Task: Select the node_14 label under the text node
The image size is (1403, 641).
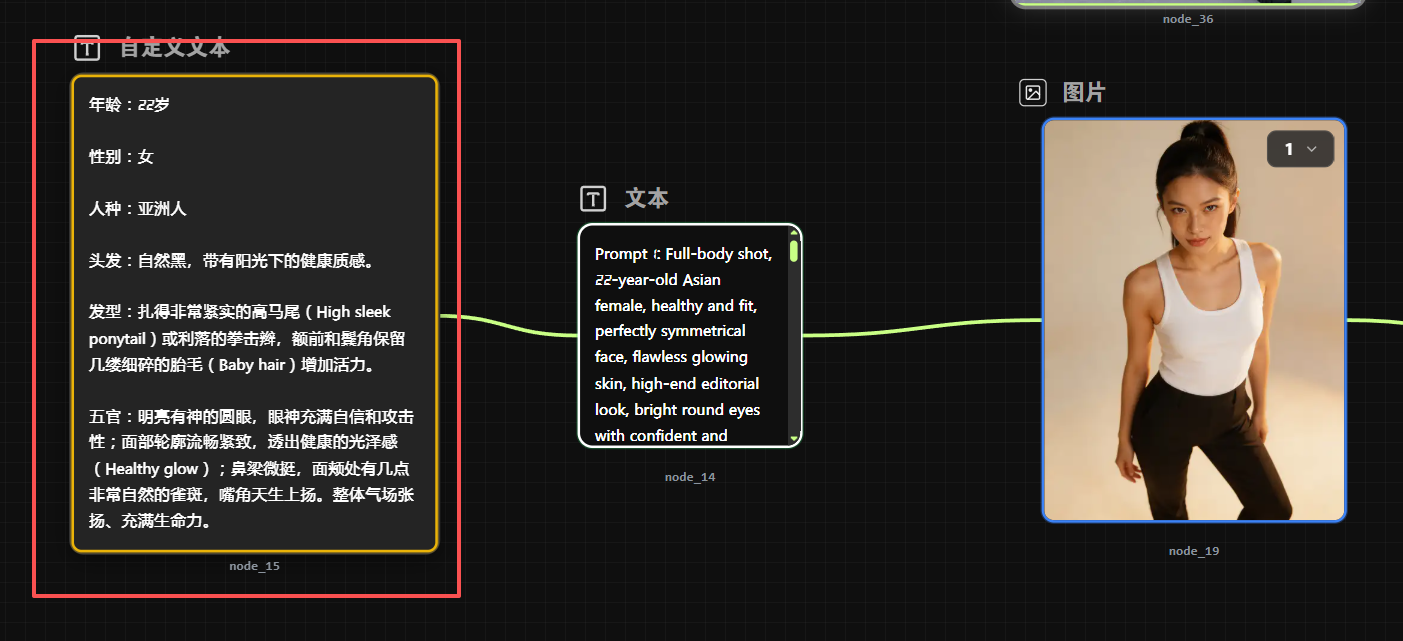Action: click(x=690, y=477)
